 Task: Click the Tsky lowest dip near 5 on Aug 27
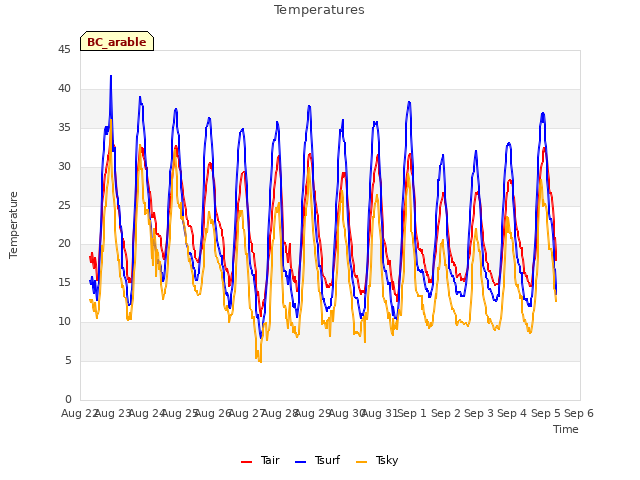260,361
